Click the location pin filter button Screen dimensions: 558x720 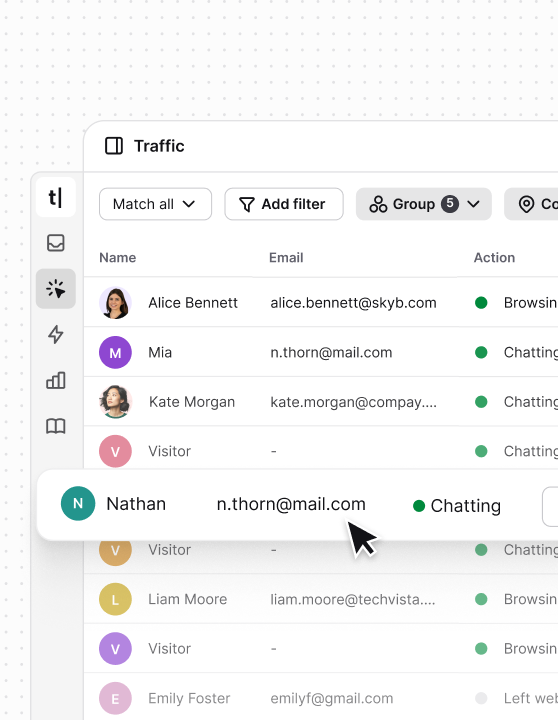click(x=531, y=204)
